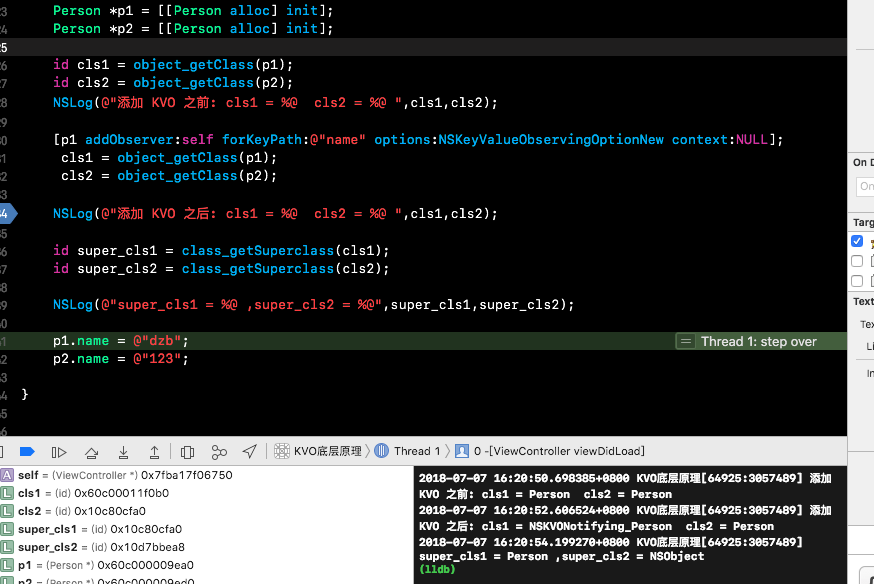Click the (lldb) console prompt

point(437,569)
